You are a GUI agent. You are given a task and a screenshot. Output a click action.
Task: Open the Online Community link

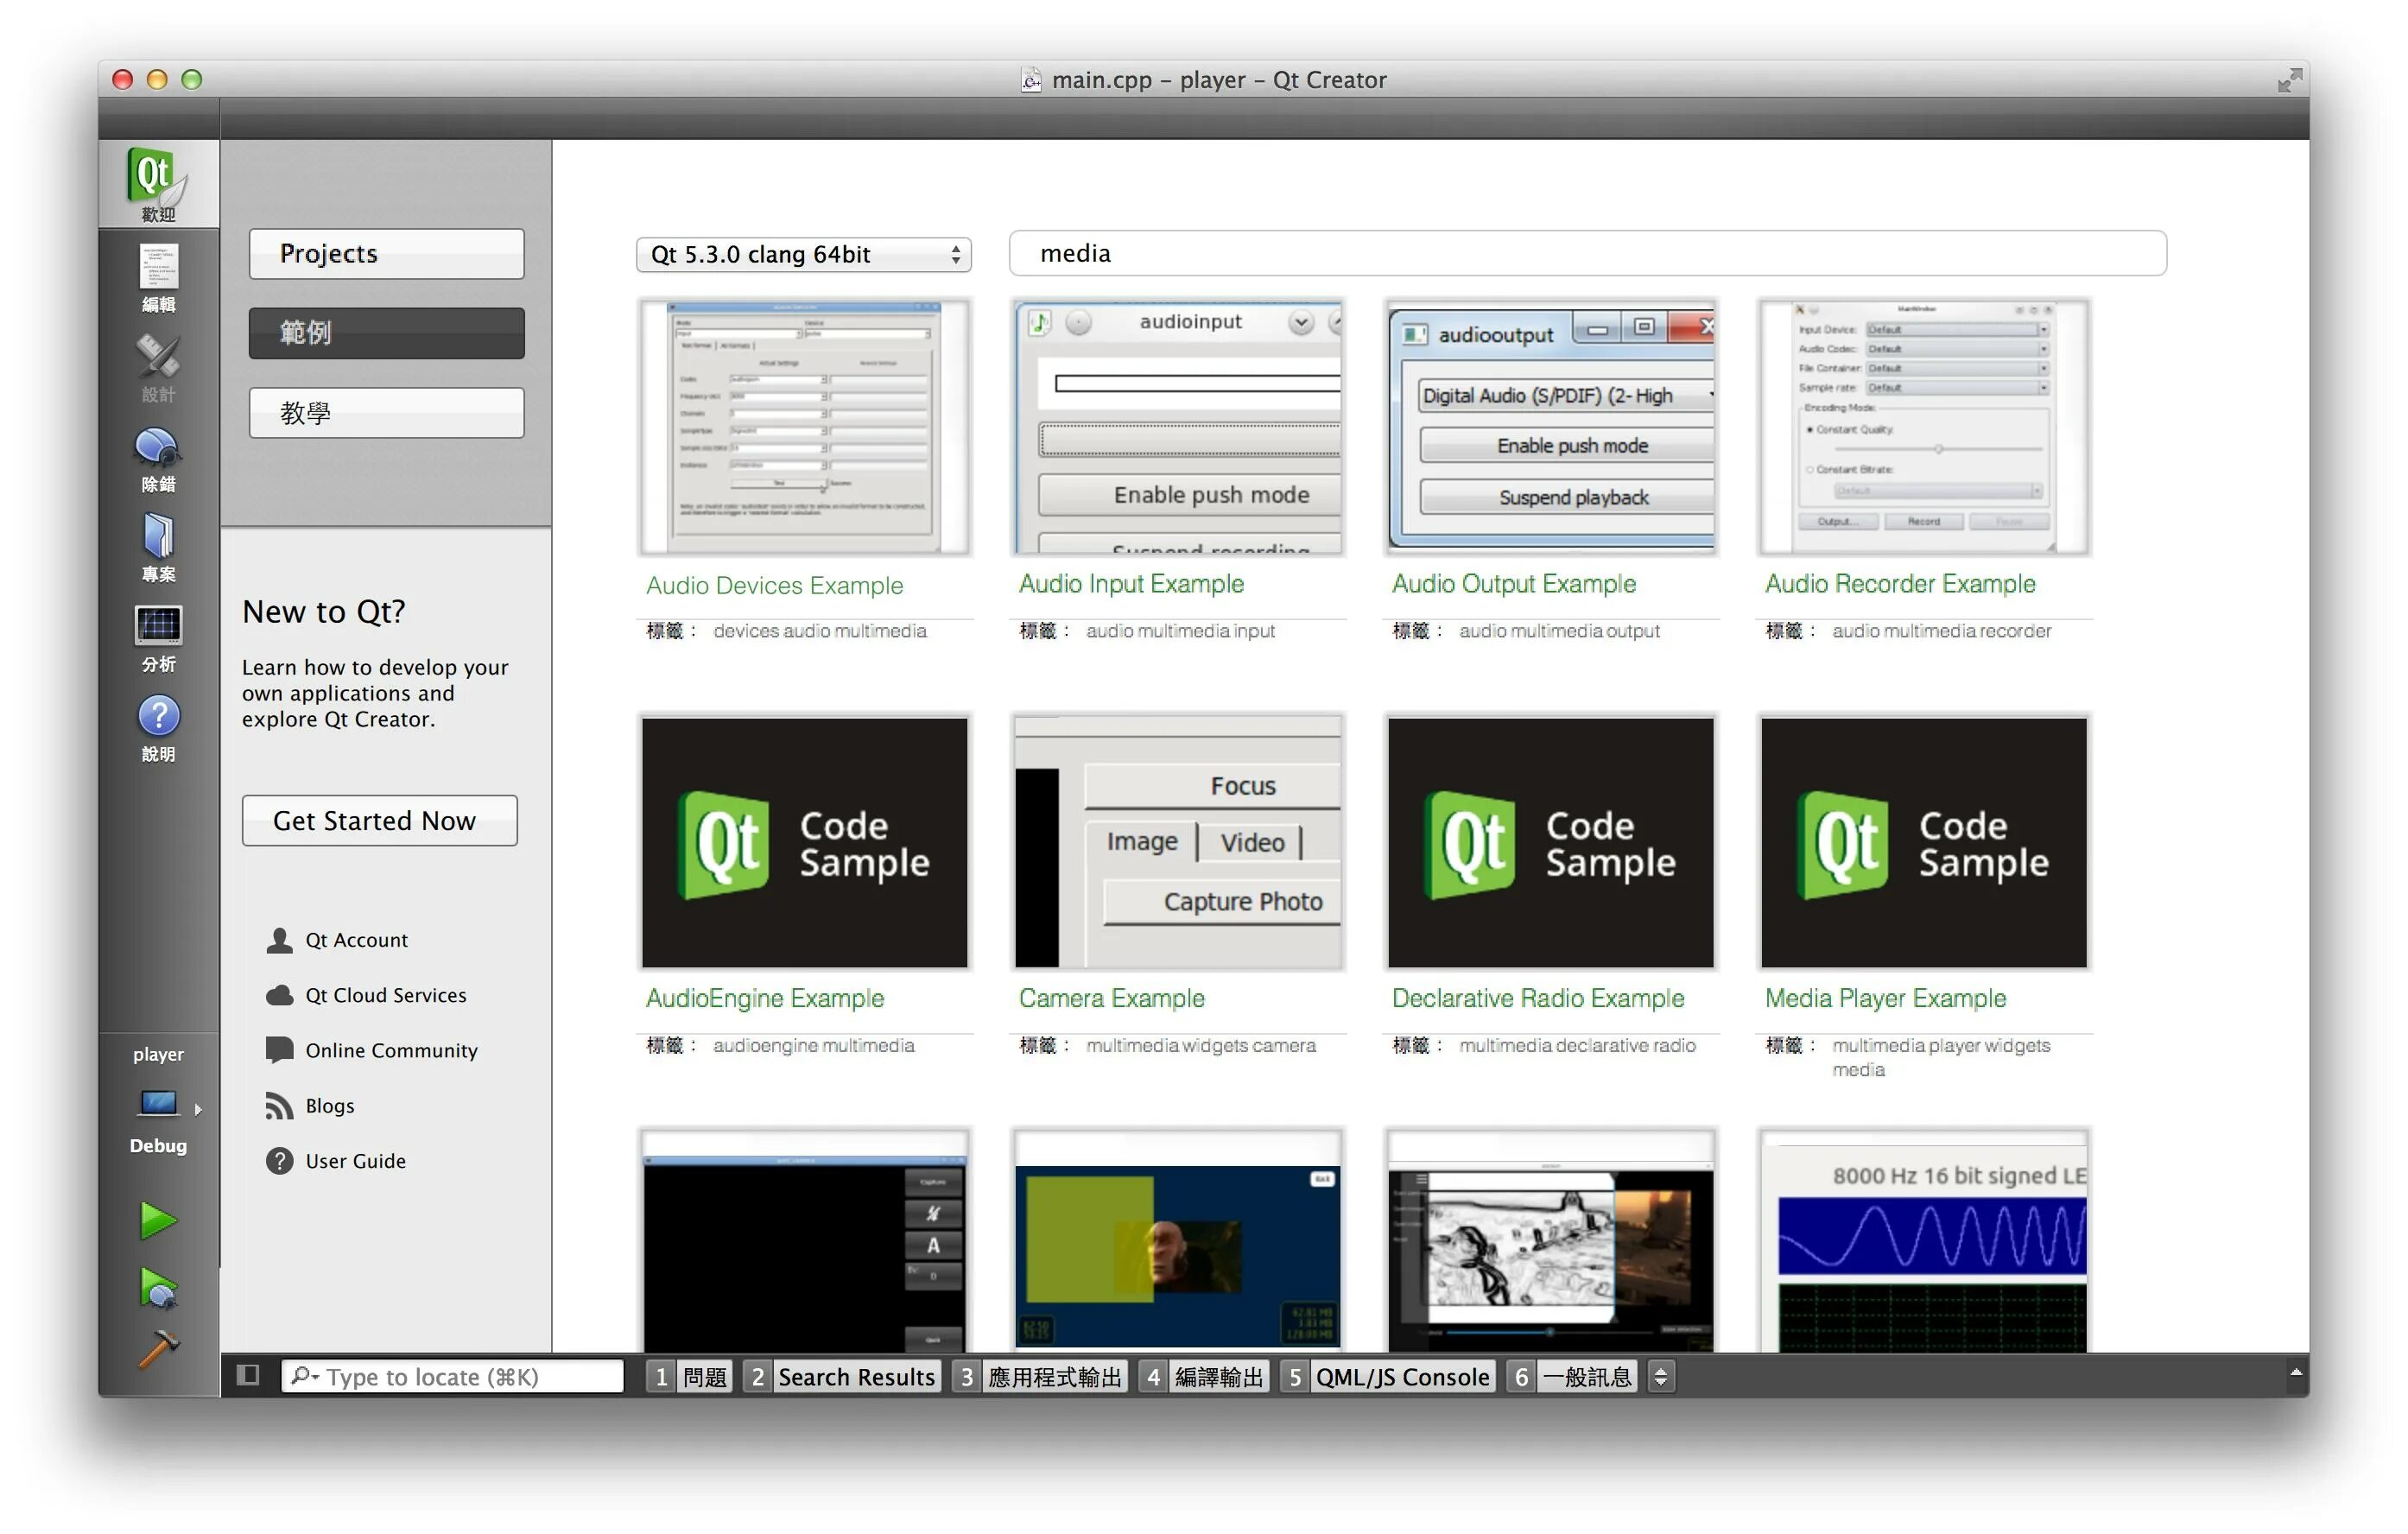(x=391, y=1050)
